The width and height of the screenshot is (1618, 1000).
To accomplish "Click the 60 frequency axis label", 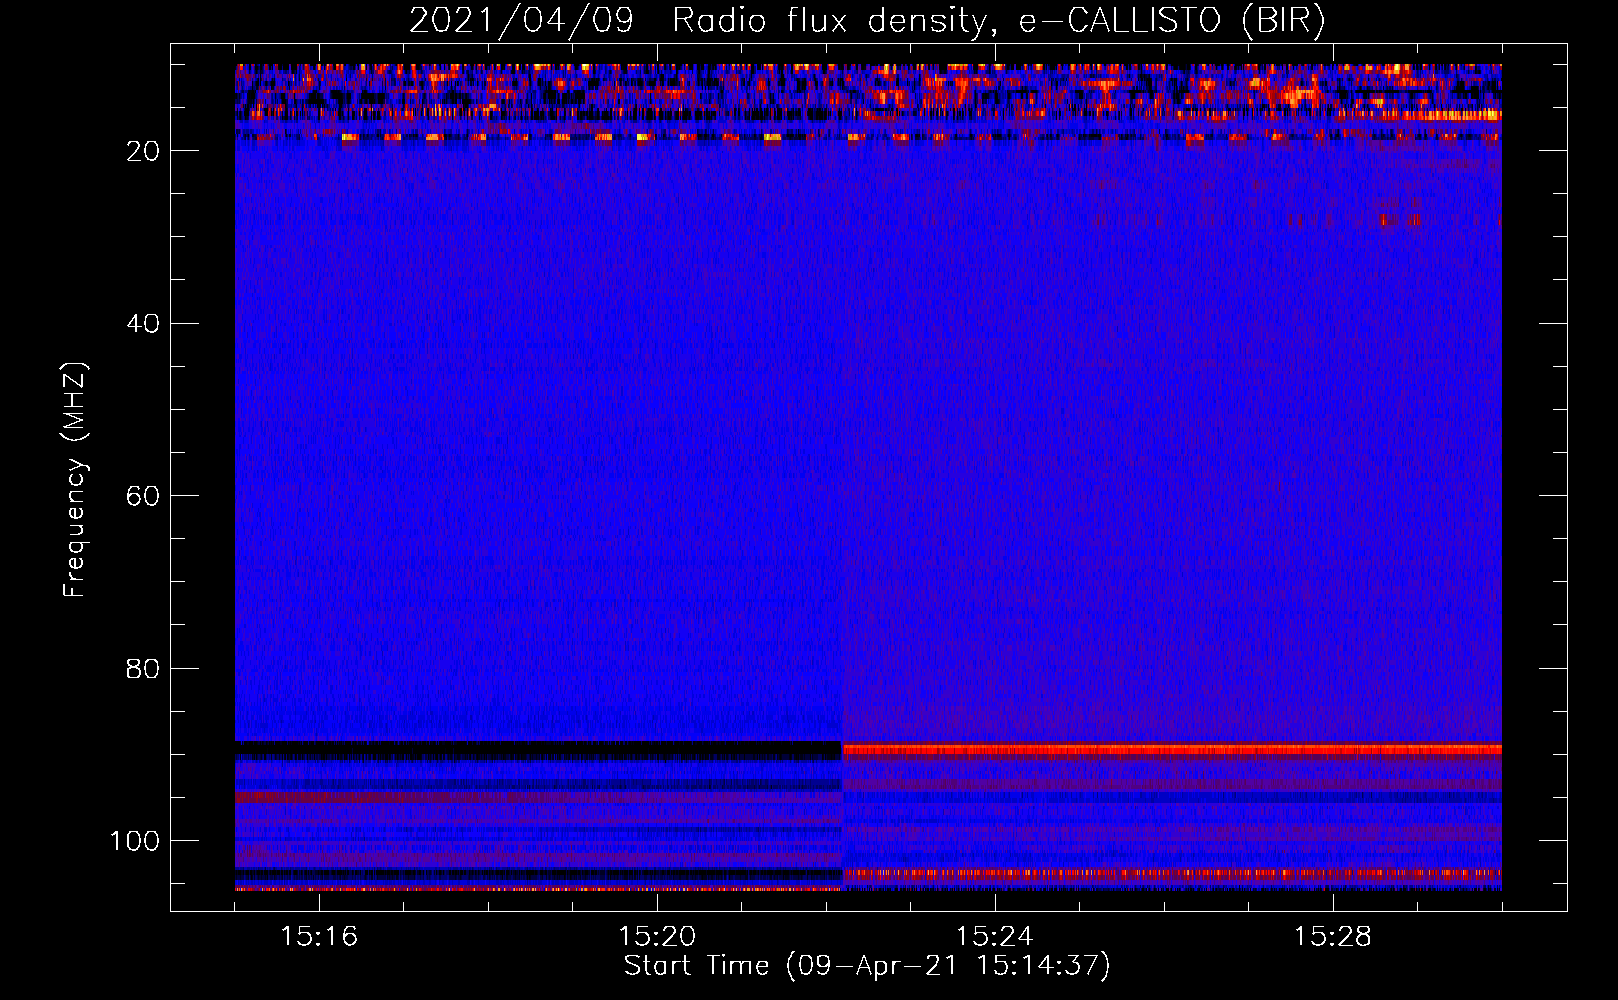I will (143, 496).
